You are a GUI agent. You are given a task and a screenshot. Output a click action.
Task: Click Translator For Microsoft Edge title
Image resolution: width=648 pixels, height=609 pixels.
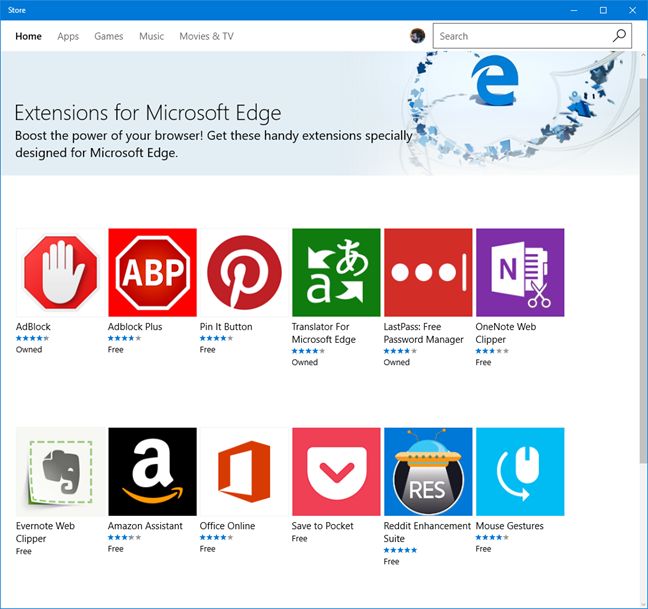[x=324, y=333]
